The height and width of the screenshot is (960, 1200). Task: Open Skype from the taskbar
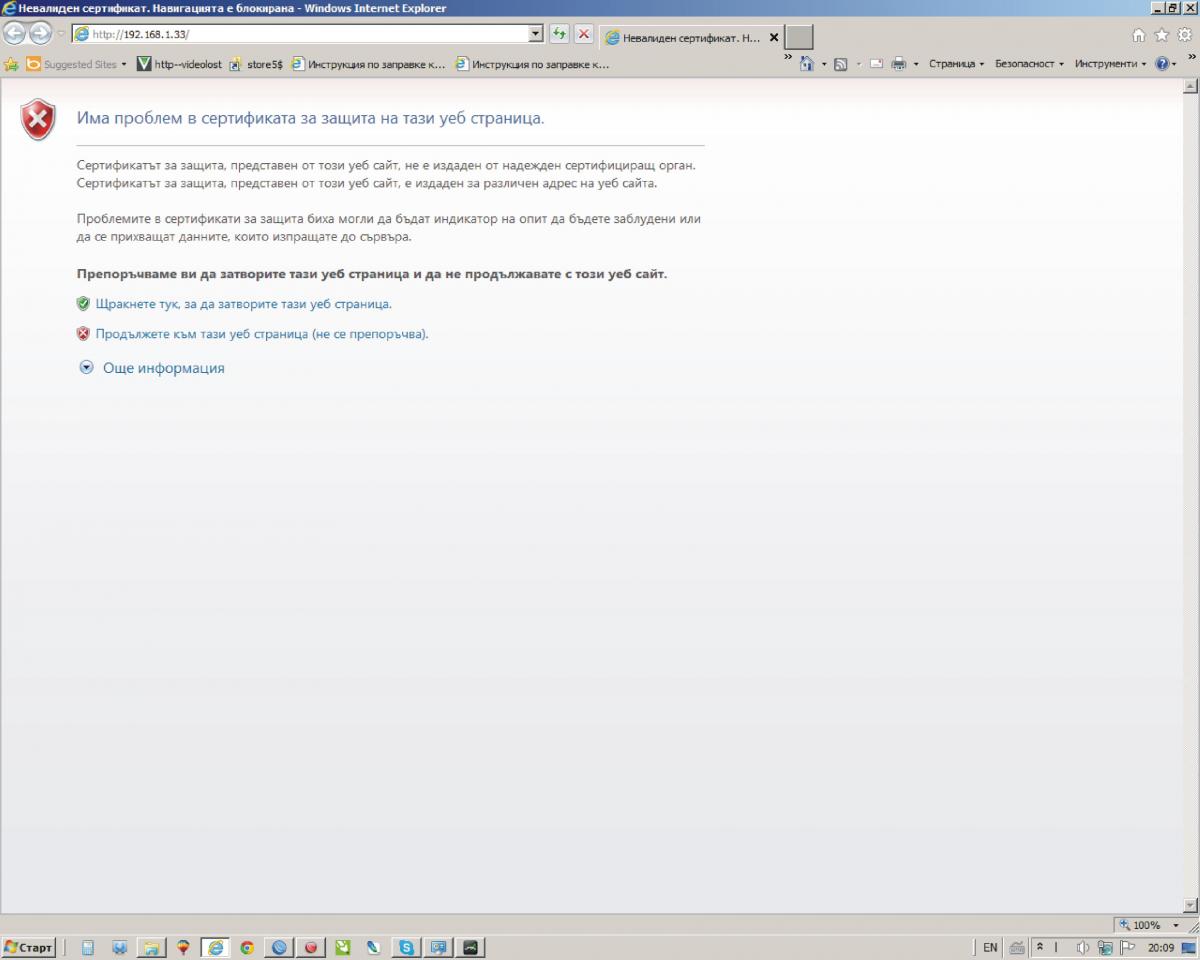[x=406, y=947]
